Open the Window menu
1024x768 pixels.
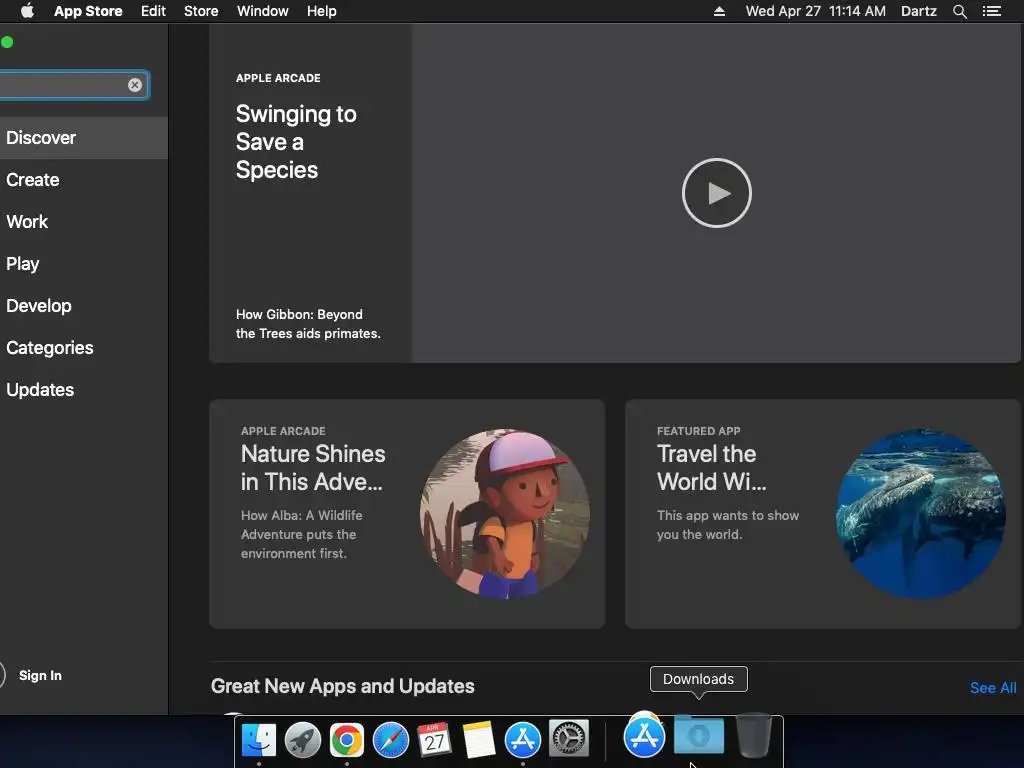(263, 11)
